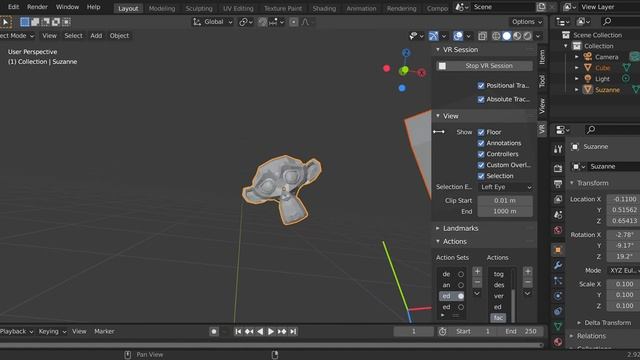Click the clip End field 1000 m

(x=505, y=211)
